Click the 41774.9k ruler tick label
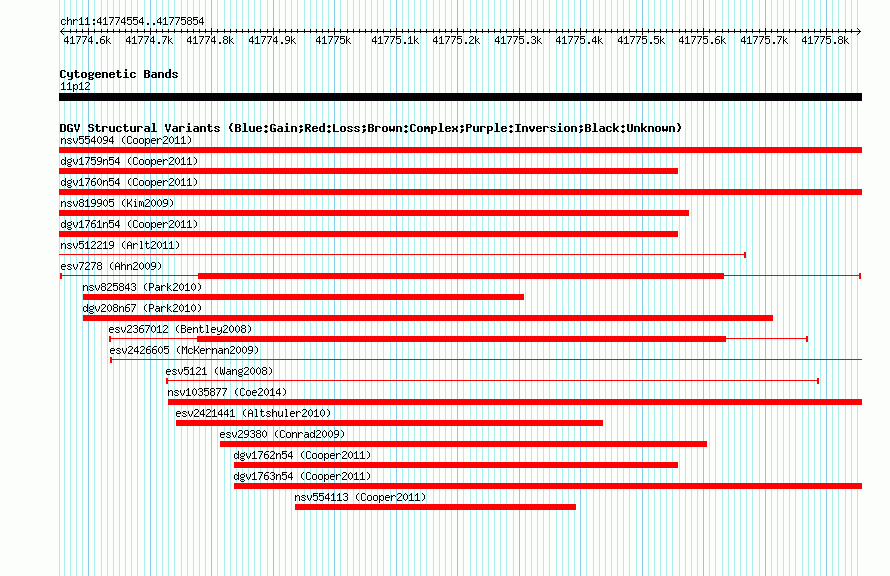Screen dimensions: 890x576 (272, 40)
